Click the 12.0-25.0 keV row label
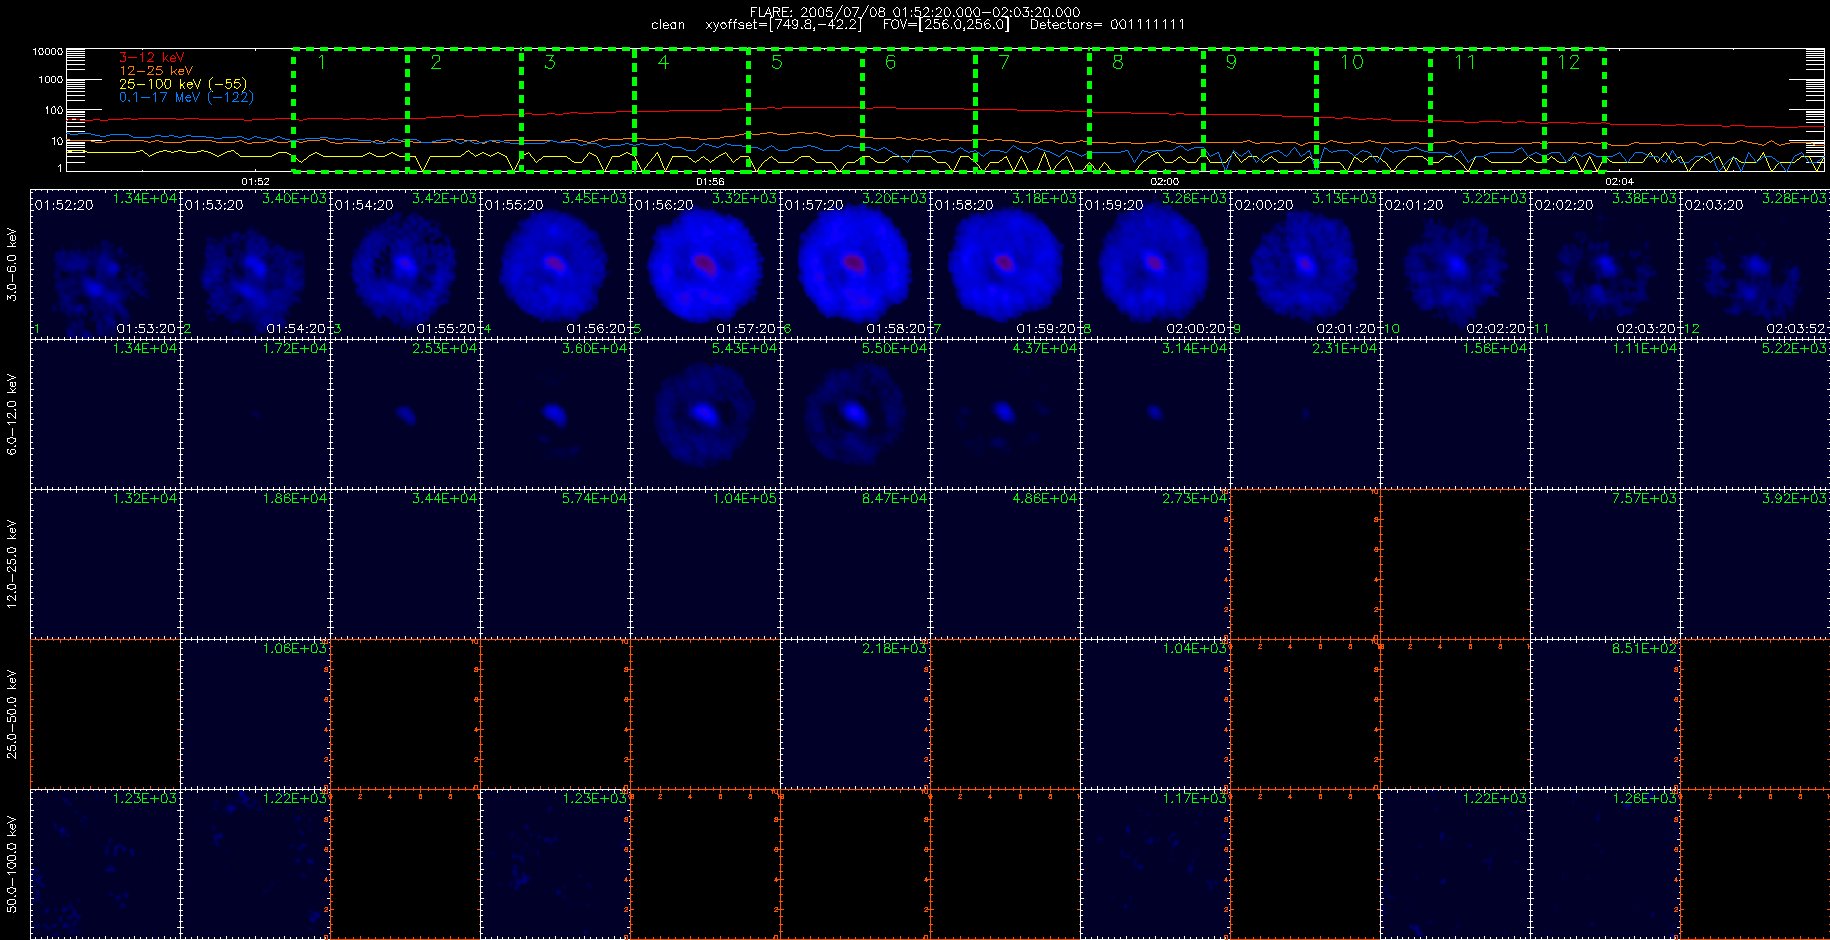Screen dimensions: 1830x940 coord(12,564)
